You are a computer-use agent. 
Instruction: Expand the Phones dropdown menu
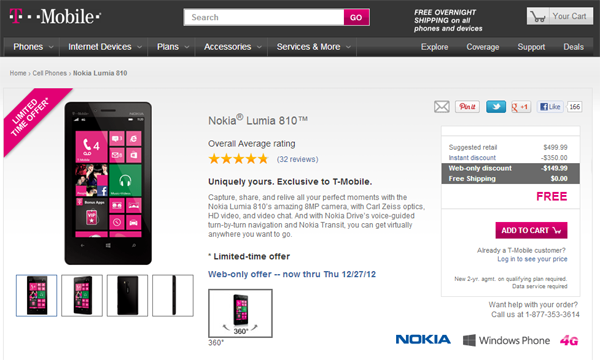33,47
